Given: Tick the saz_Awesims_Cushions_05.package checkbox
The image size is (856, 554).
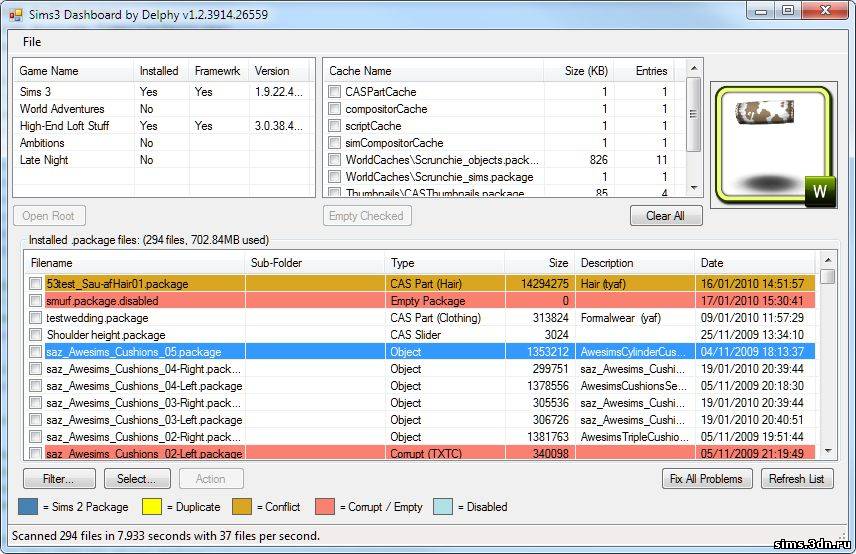Looking at the screenshot, I should click(35, 352).
